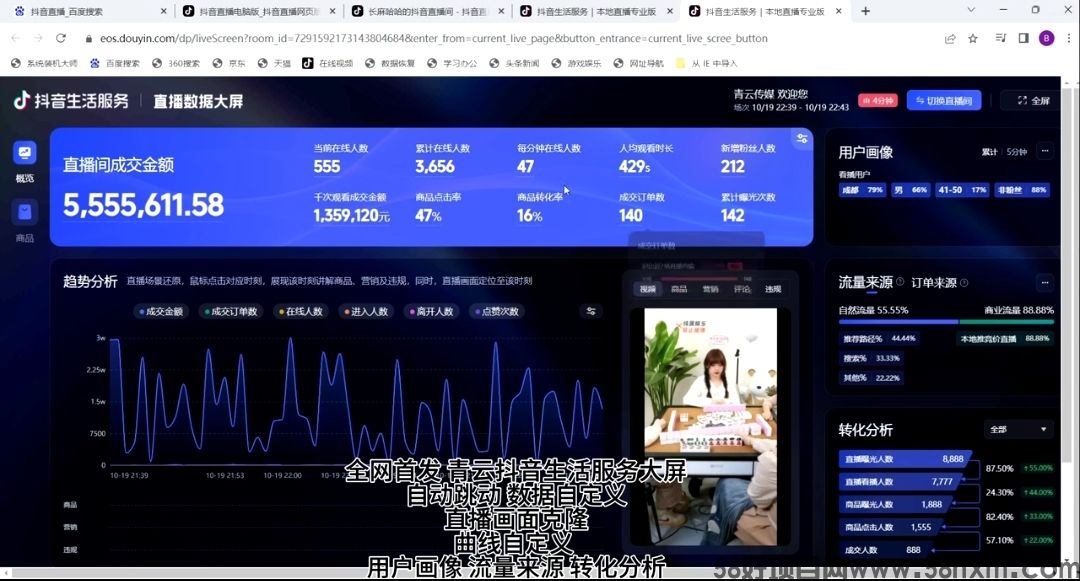
Task: Open the purple B profile avatar
Action: (x=1046, y=39)
